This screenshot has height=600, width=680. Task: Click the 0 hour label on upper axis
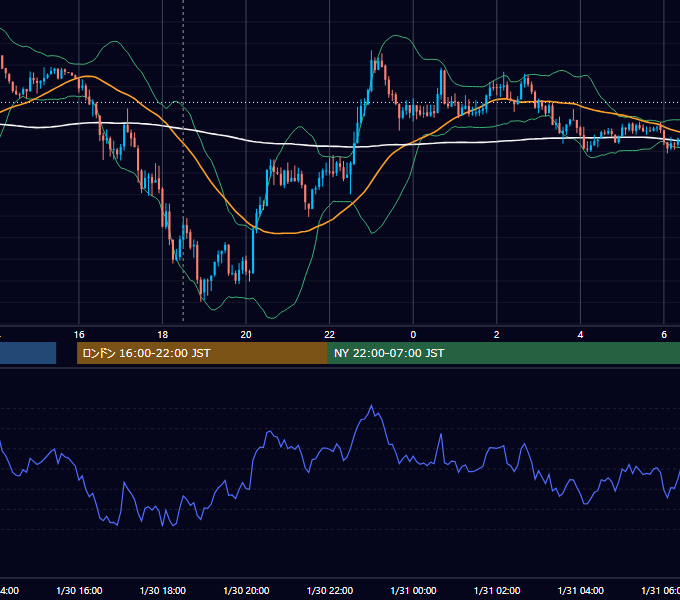[x=413, y=335]
